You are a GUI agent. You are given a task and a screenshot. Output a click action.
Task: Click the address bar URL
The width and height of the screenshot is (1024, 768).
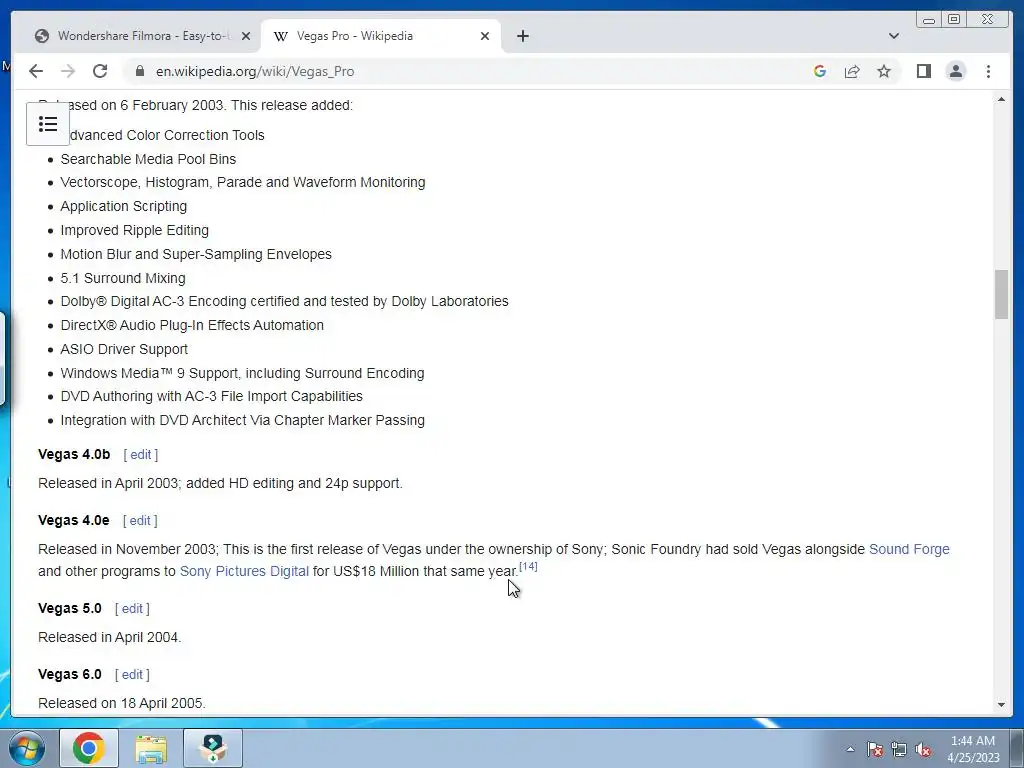tap(255, 71)
